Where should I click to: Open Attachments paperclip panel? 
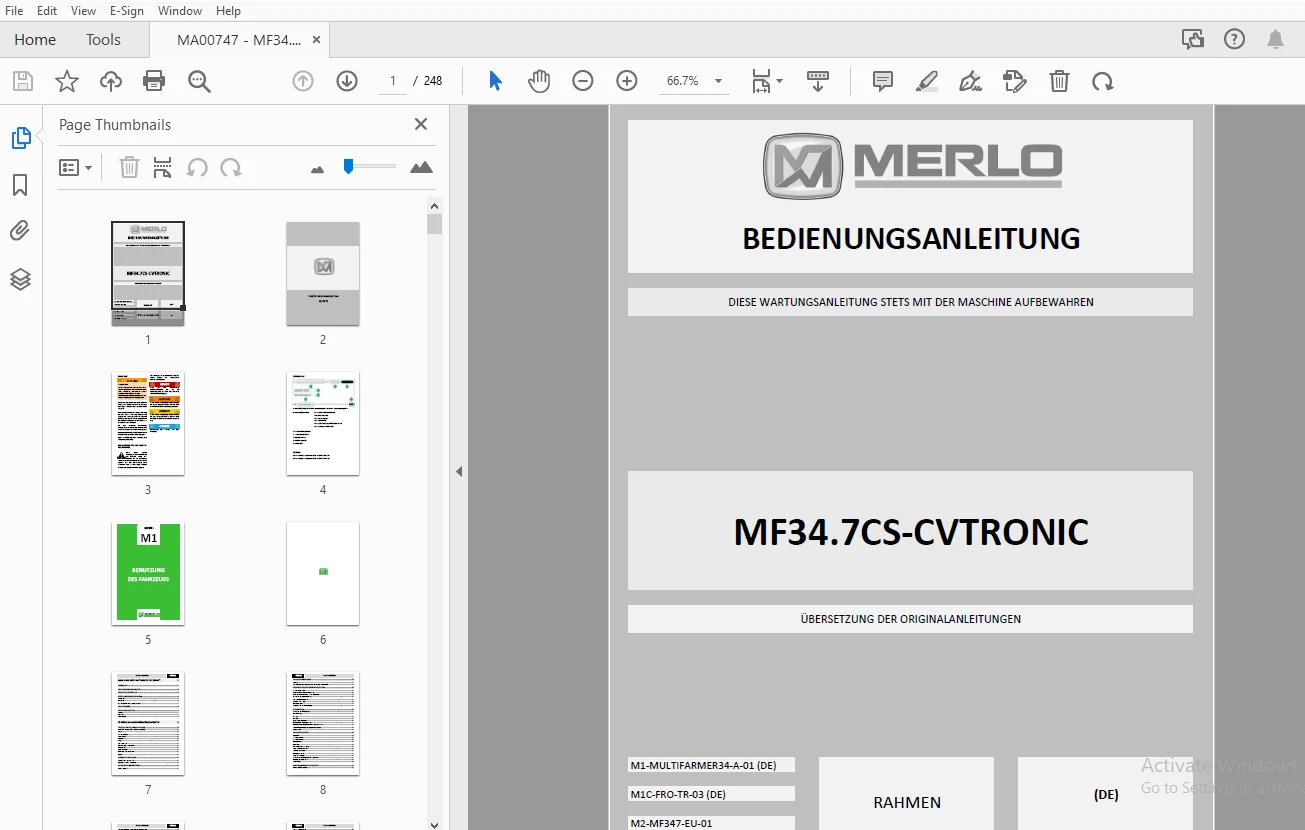pos(20,232)
